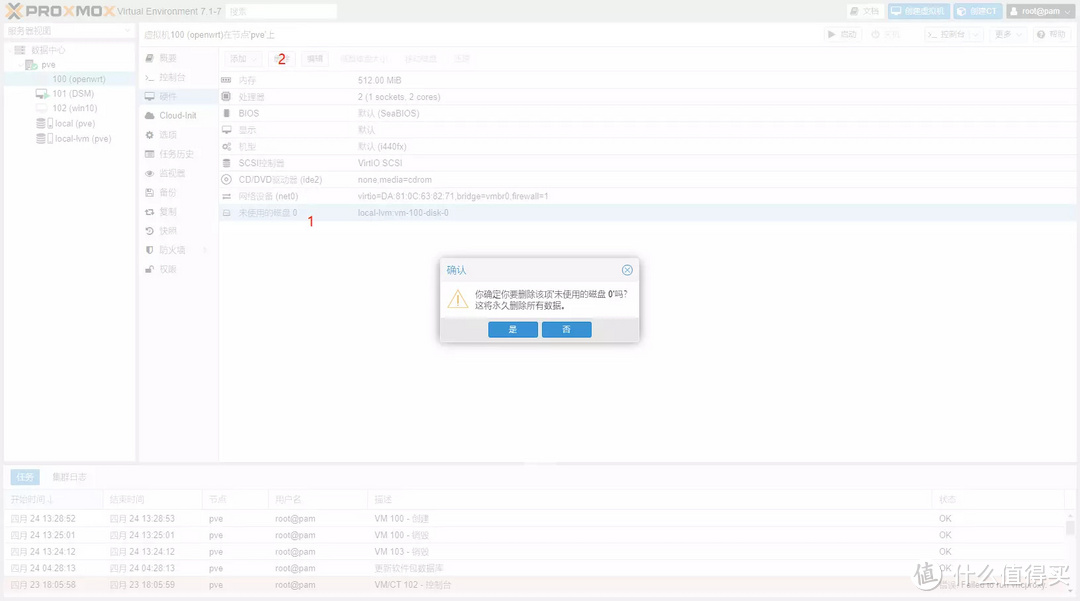Click value local-lvm:vm-100-disk-0

pos(403,213)
